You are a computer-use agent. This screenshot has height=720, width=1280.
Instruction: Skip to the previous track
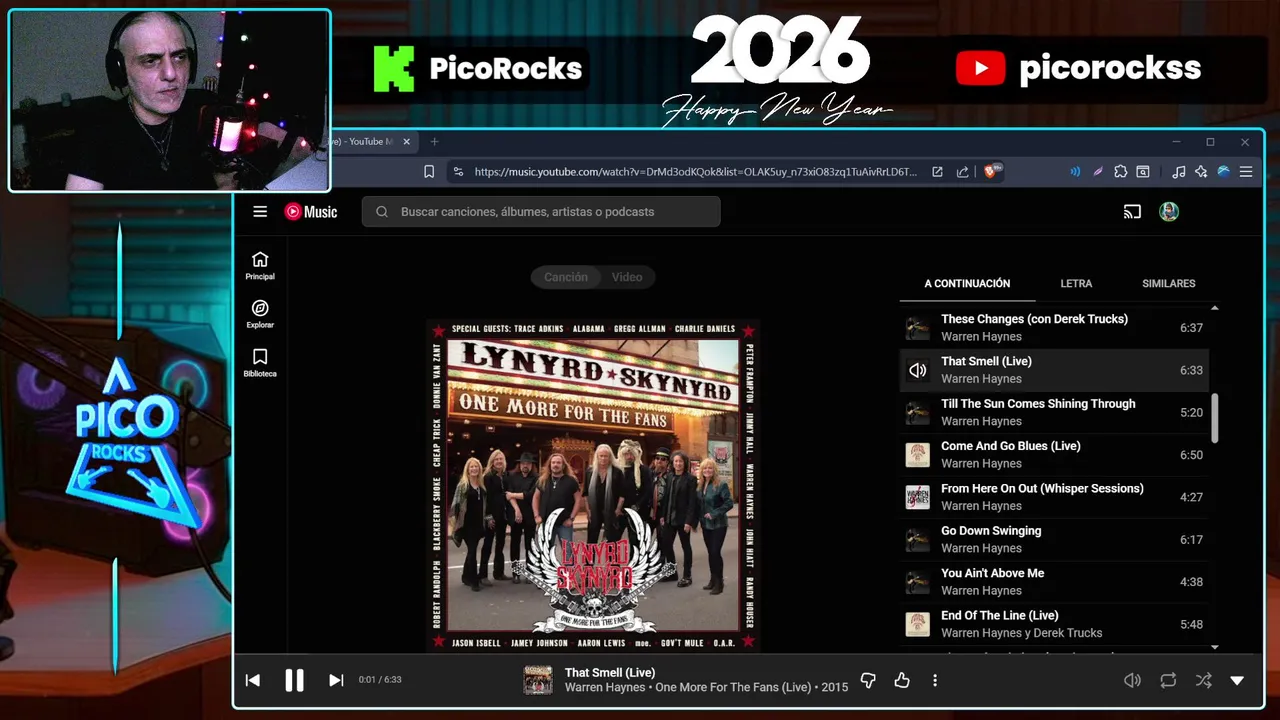[253, 680]
